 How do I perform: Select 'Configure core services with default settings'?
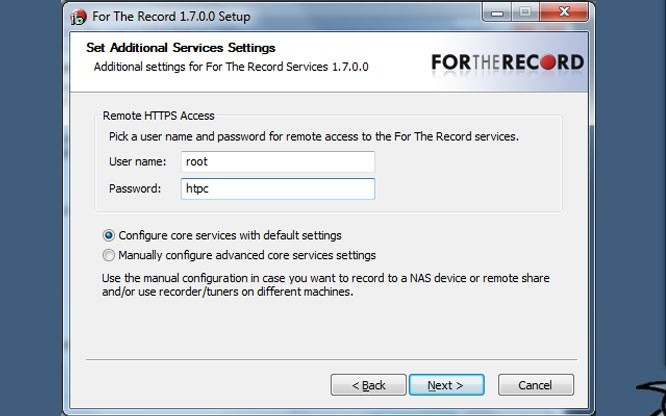pyautogui.click(x=109, y=236)
